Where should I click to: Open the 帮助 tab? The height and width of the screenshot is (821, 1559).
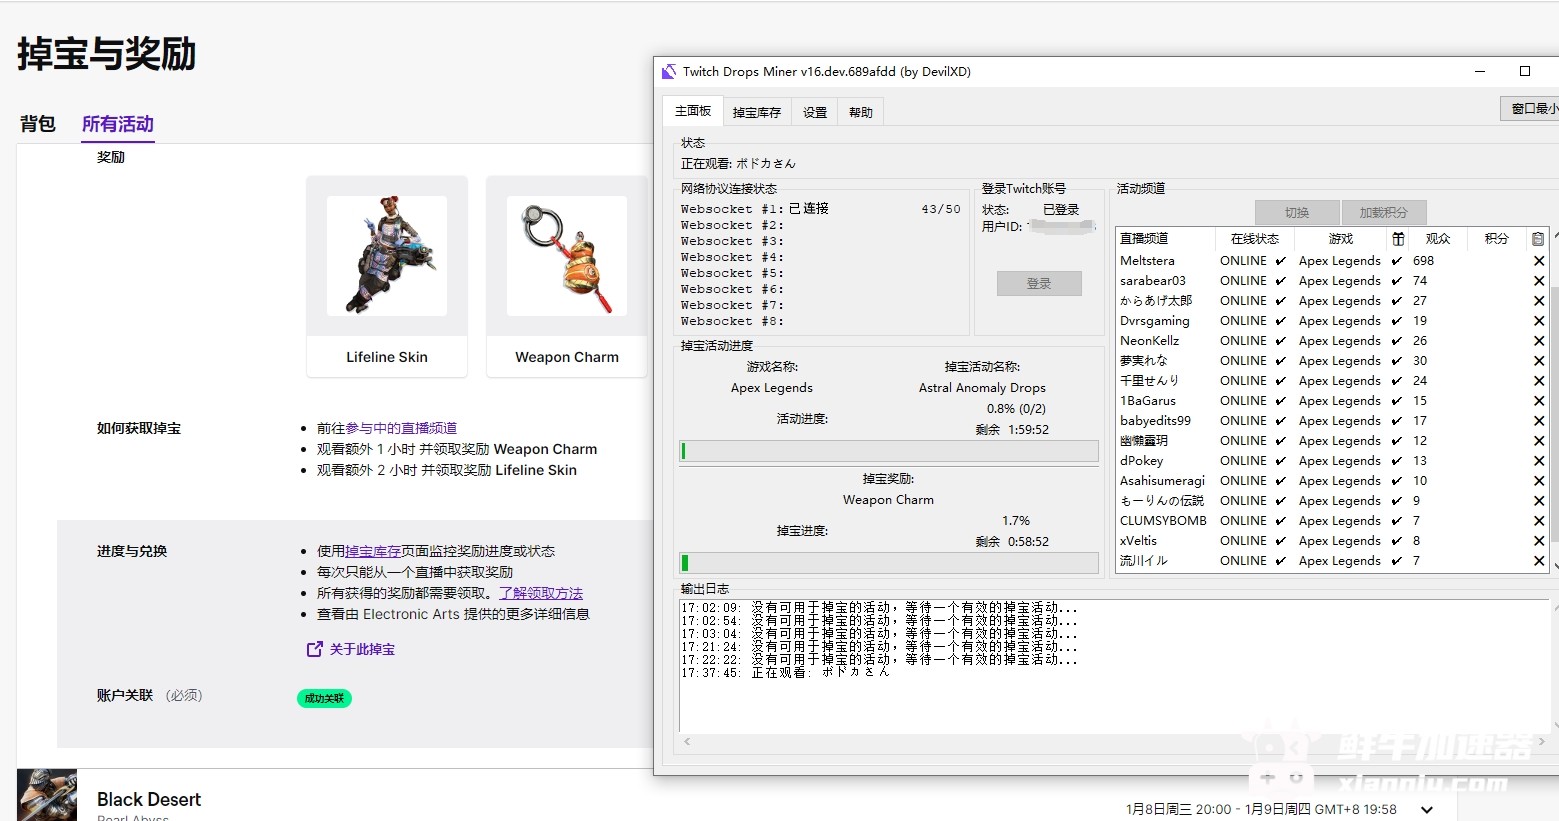click(861, 112)
